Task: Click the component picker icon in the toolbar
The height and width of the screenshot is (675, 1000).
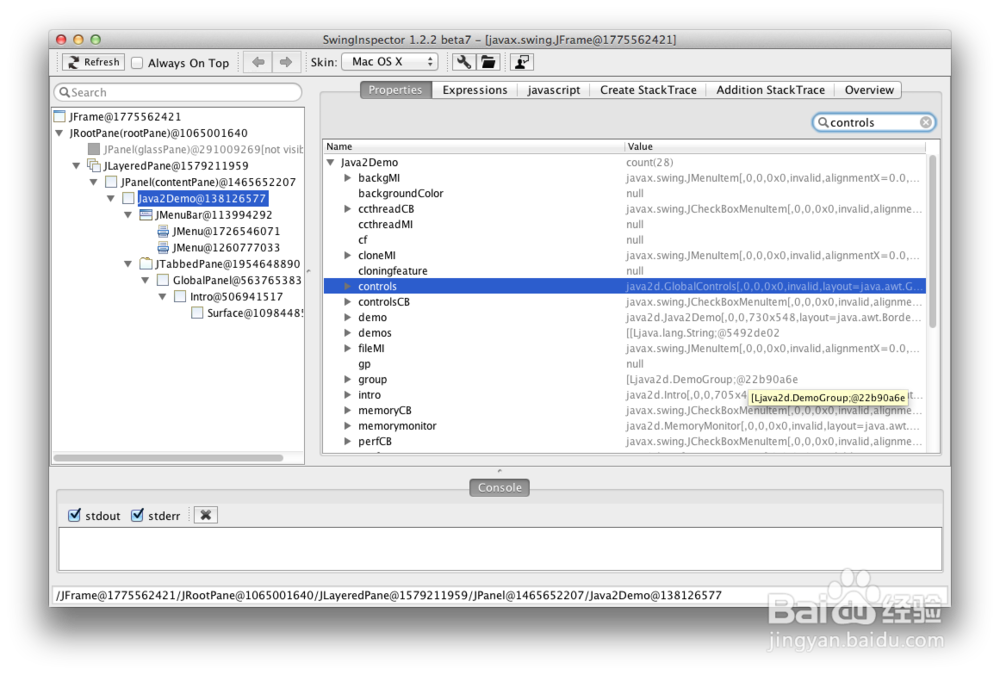Action: tap(522, 62)
